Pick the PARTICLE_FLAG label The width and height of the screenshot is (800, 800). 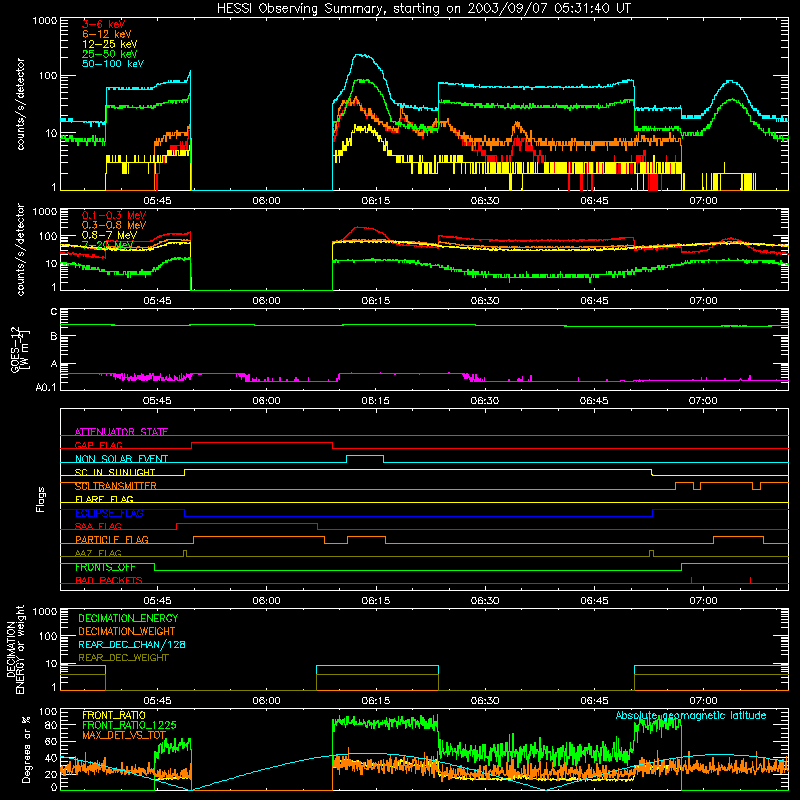[x=112, y=540]
